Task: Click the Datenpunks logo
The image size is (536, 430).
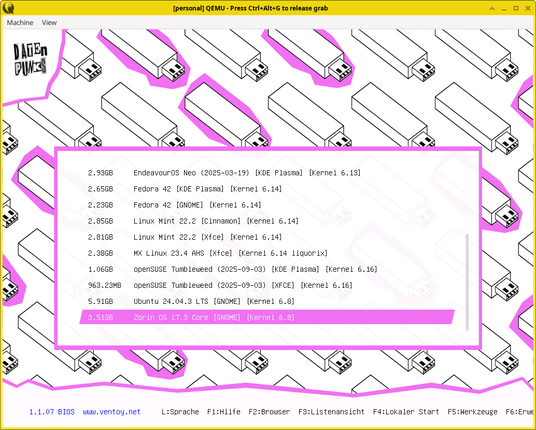Action: 30,59
